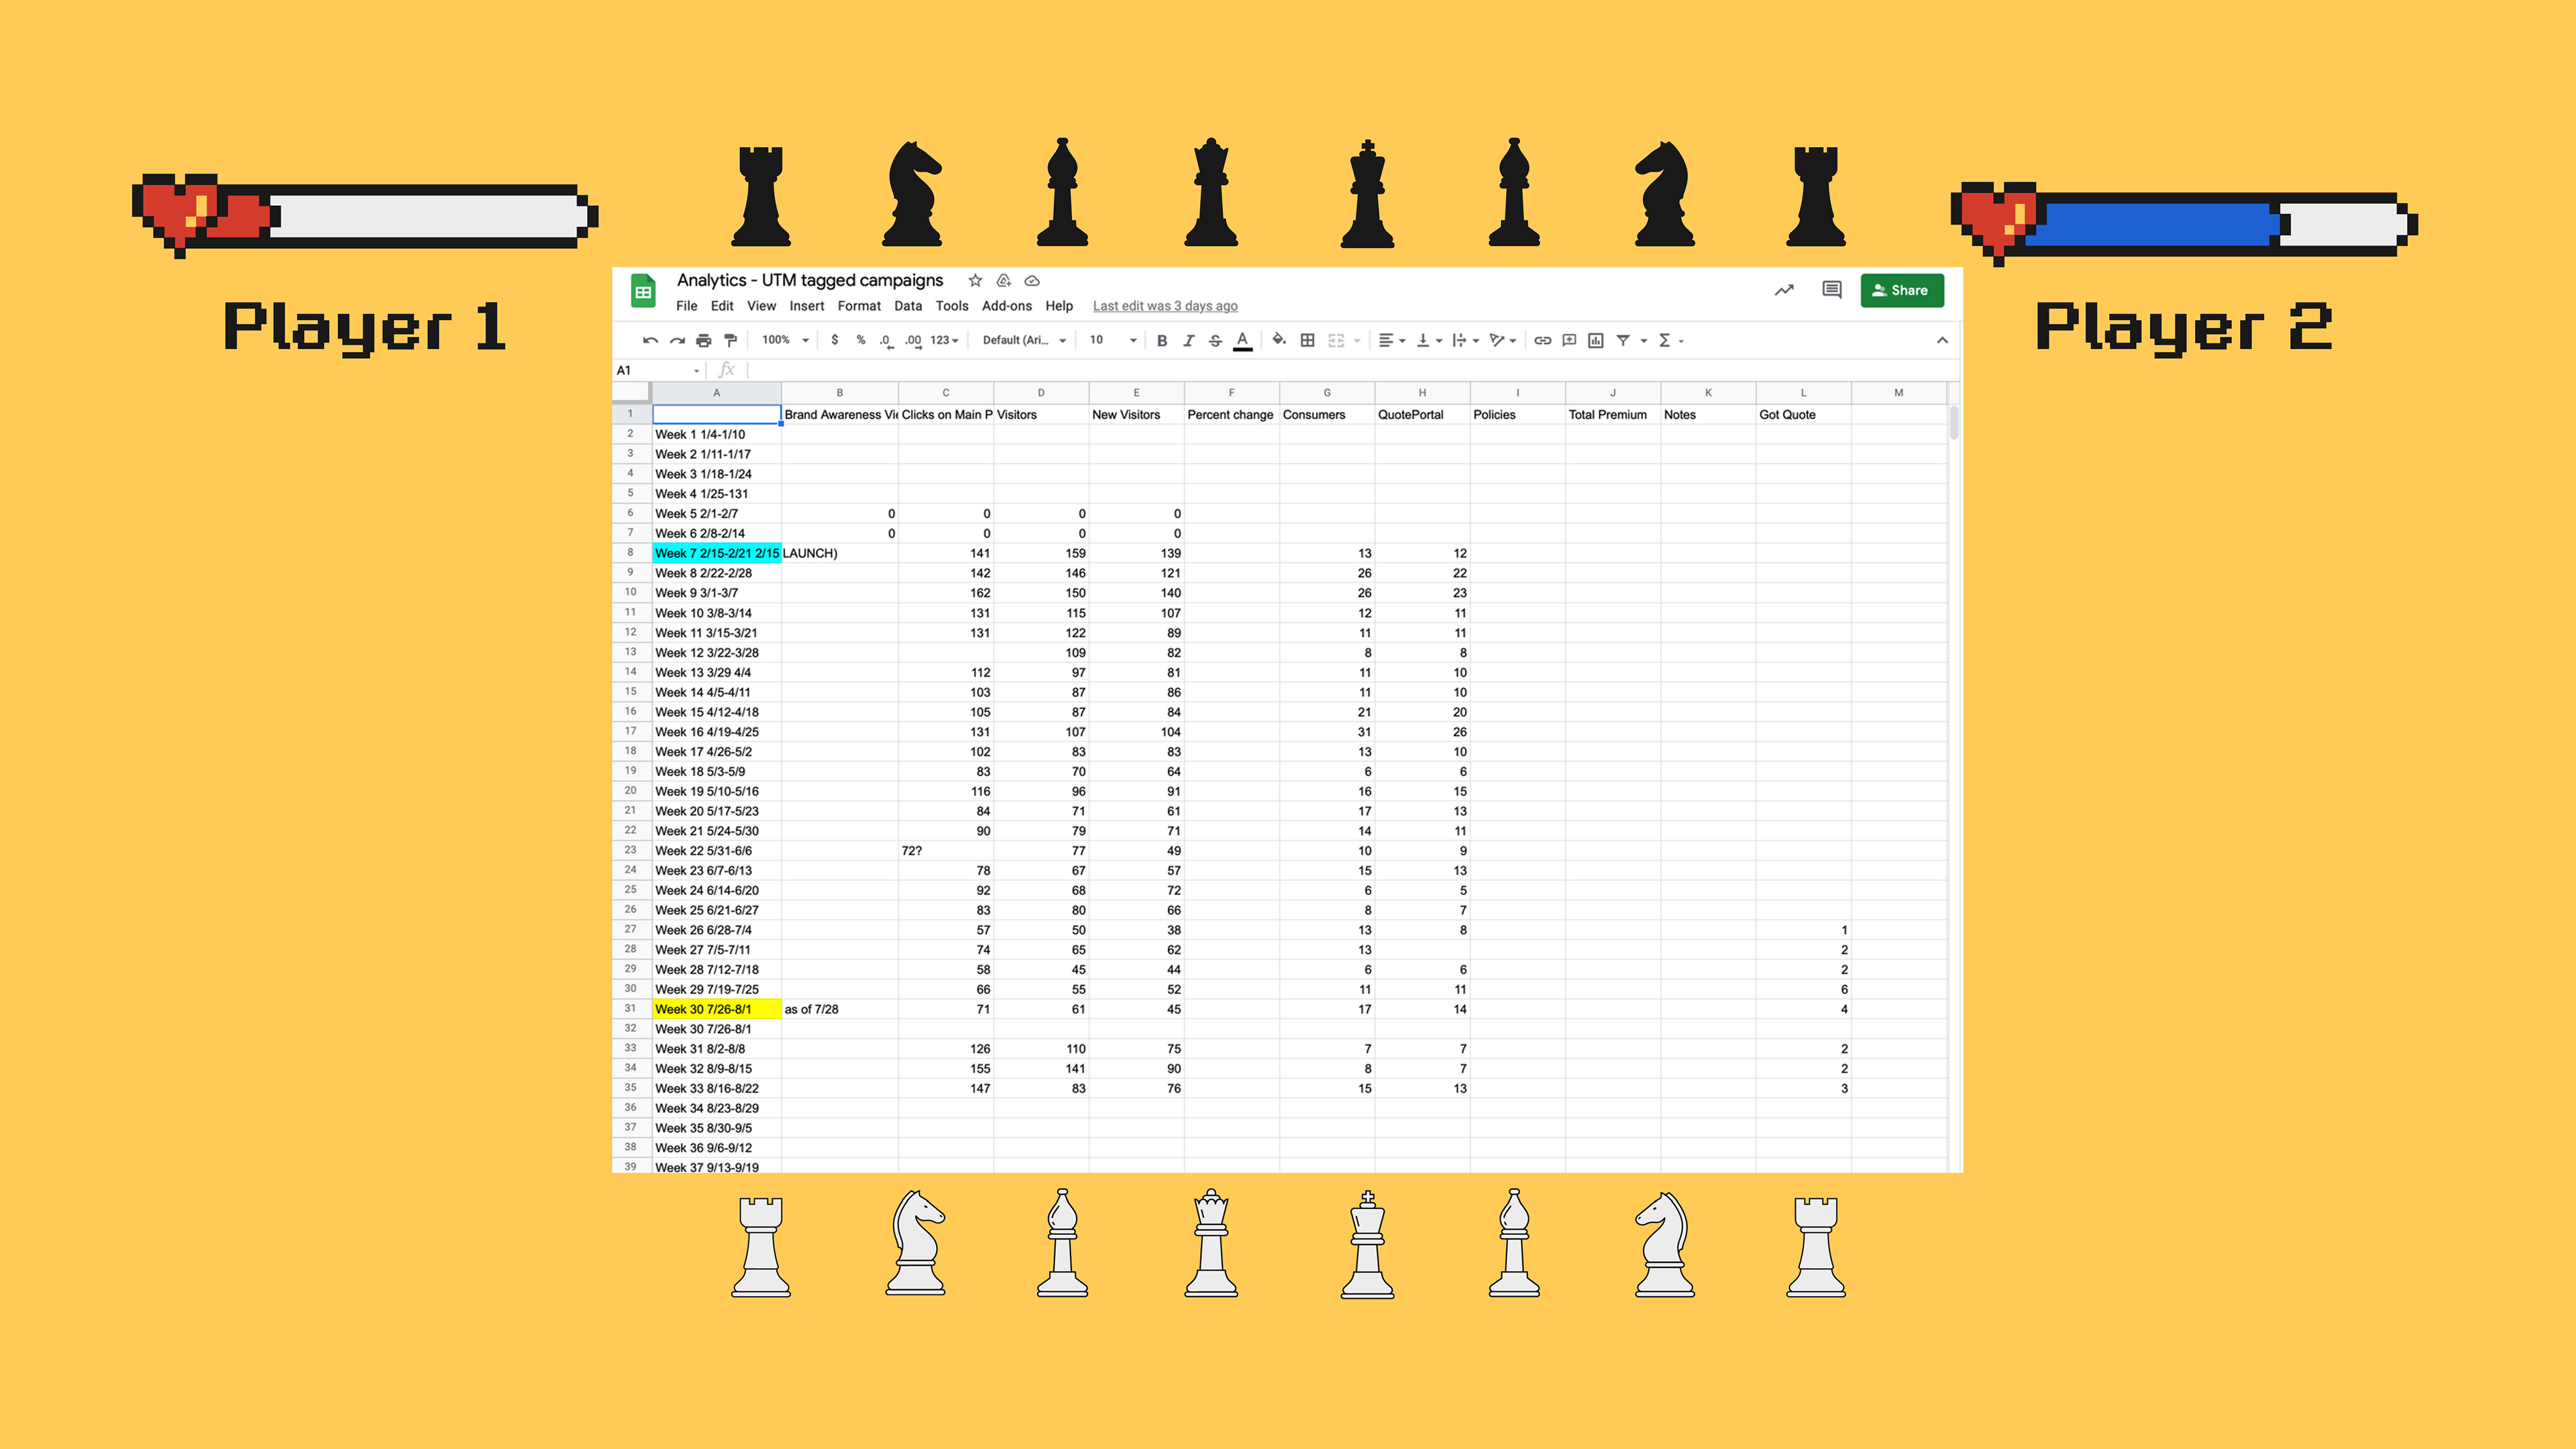Click the Insert chart icon

click(1596, 340)
